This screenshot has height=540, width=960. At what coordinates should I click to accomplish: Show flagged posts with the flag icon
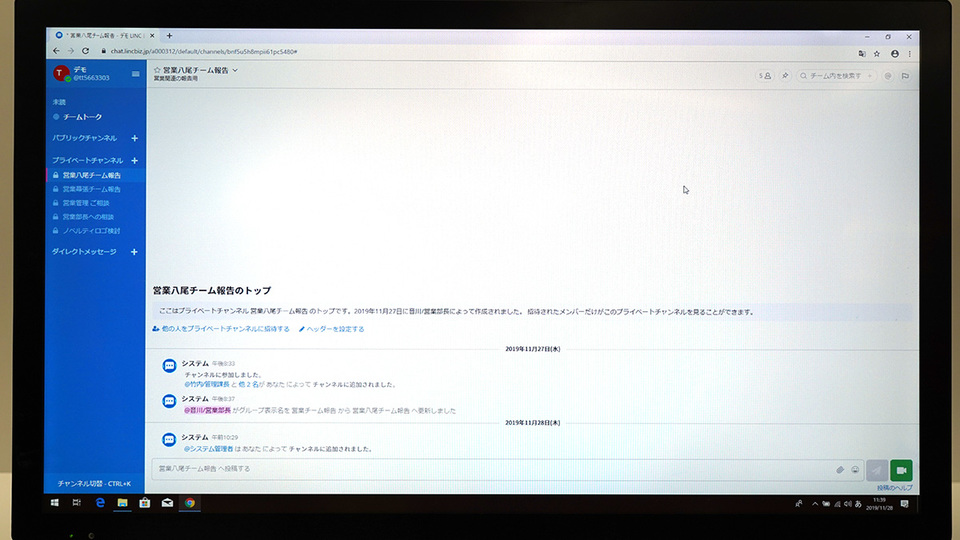pos(905,76)
